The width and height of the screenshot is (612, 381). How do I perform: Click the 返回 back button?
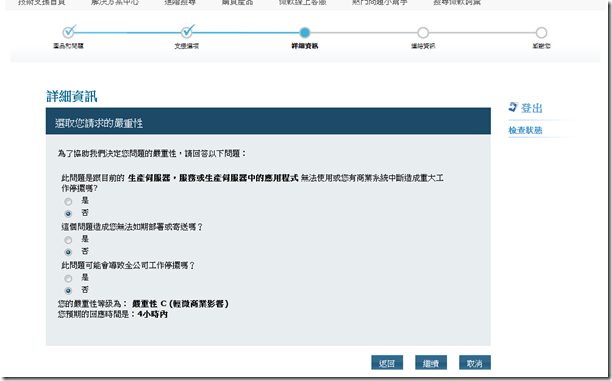point(387,363)
